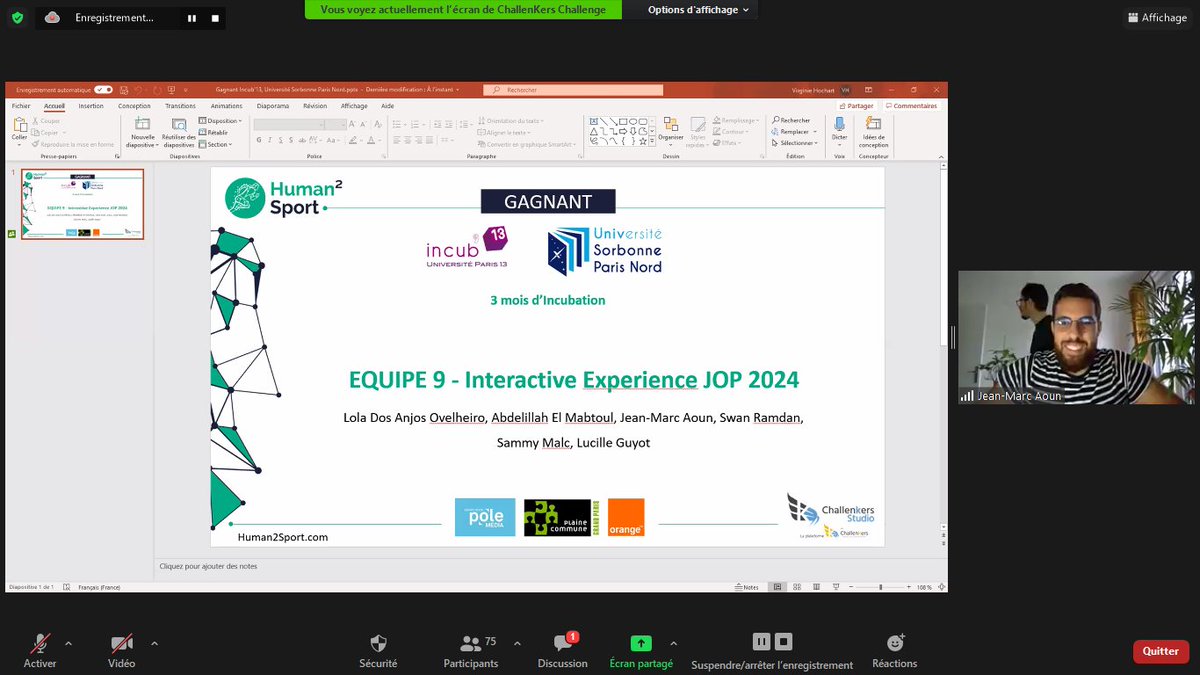Open the Réactions emoji menu
The image size is (1200, 675).
pyautogui.click(x=894, y=650)
